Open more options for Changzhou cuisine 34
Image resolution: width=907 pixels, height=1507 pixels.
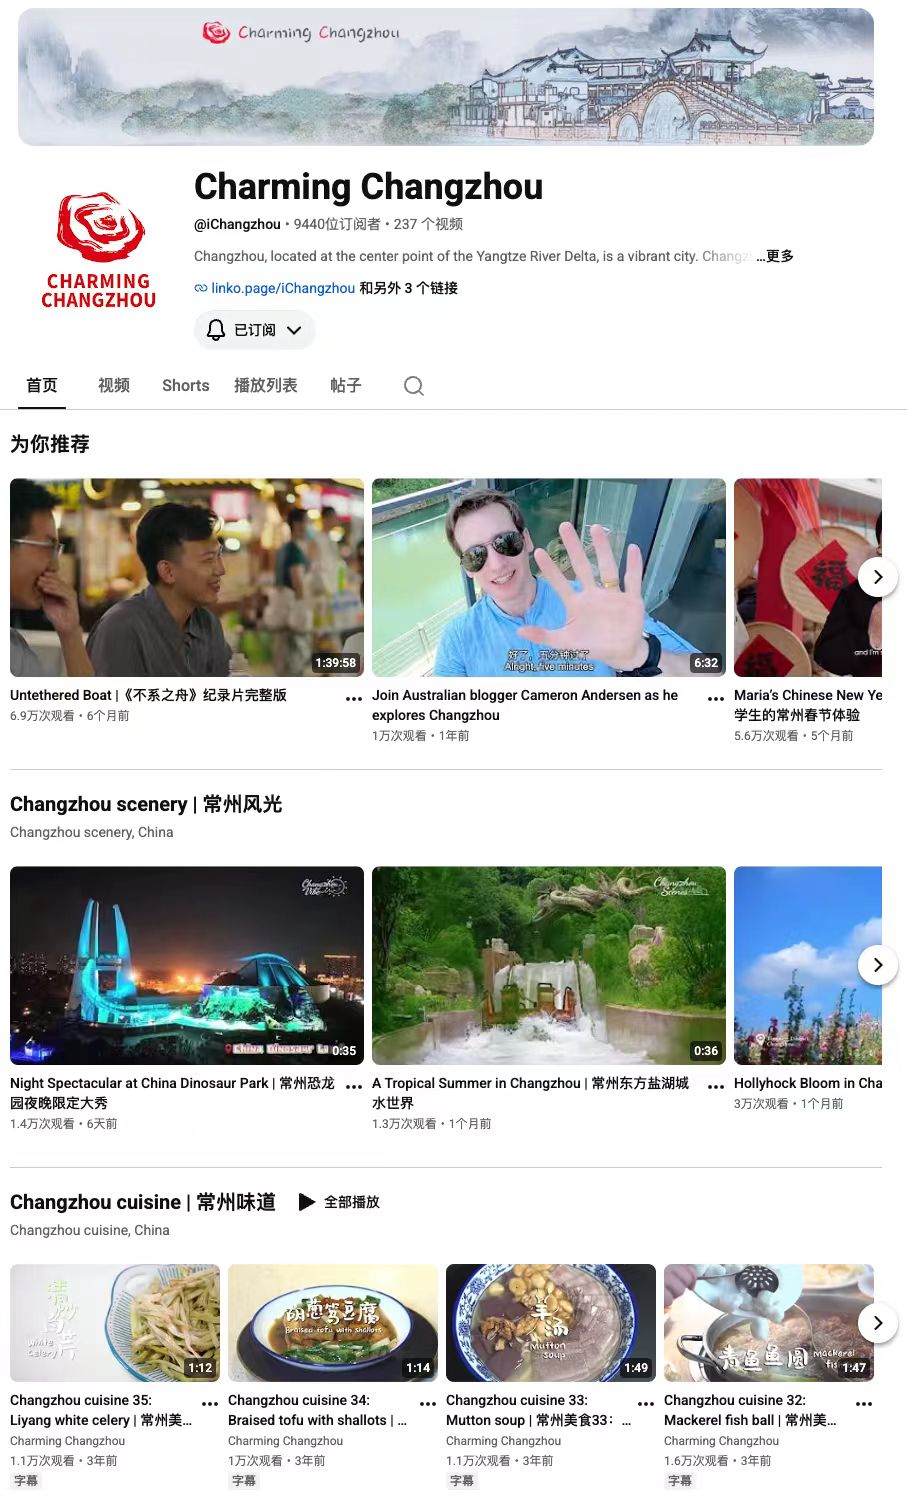[x=428, y=1404]
